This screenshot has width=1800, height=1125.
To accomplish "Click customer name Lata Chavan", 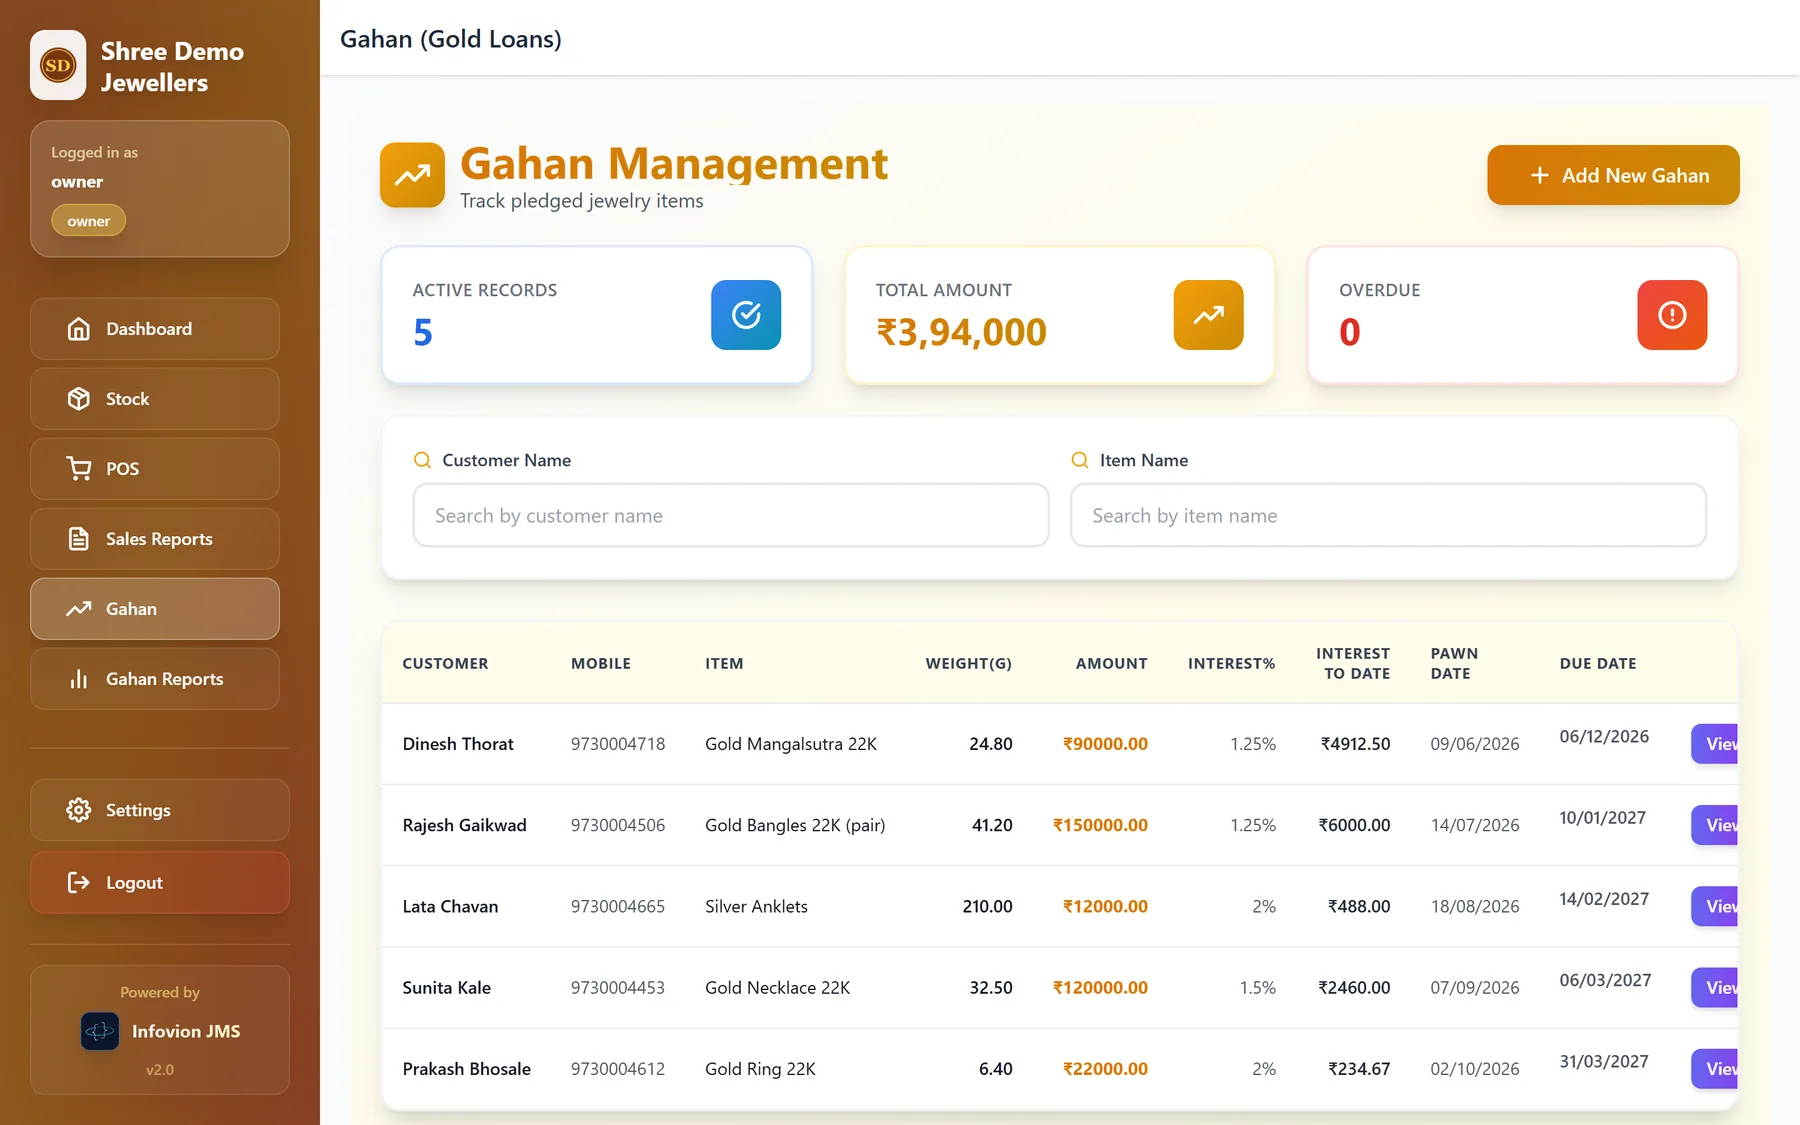I will (450, 906).
